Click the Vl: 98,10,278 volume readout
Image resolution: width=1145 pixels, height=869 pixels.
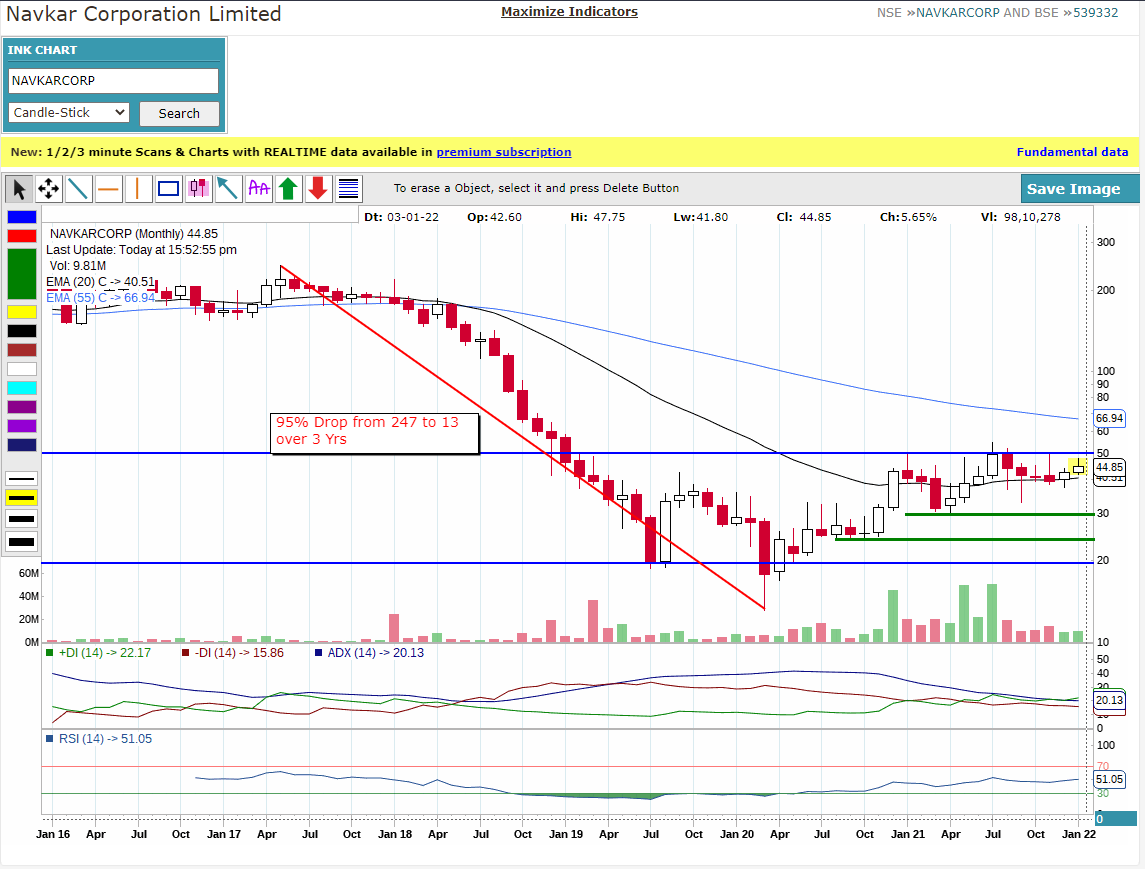1021,217
